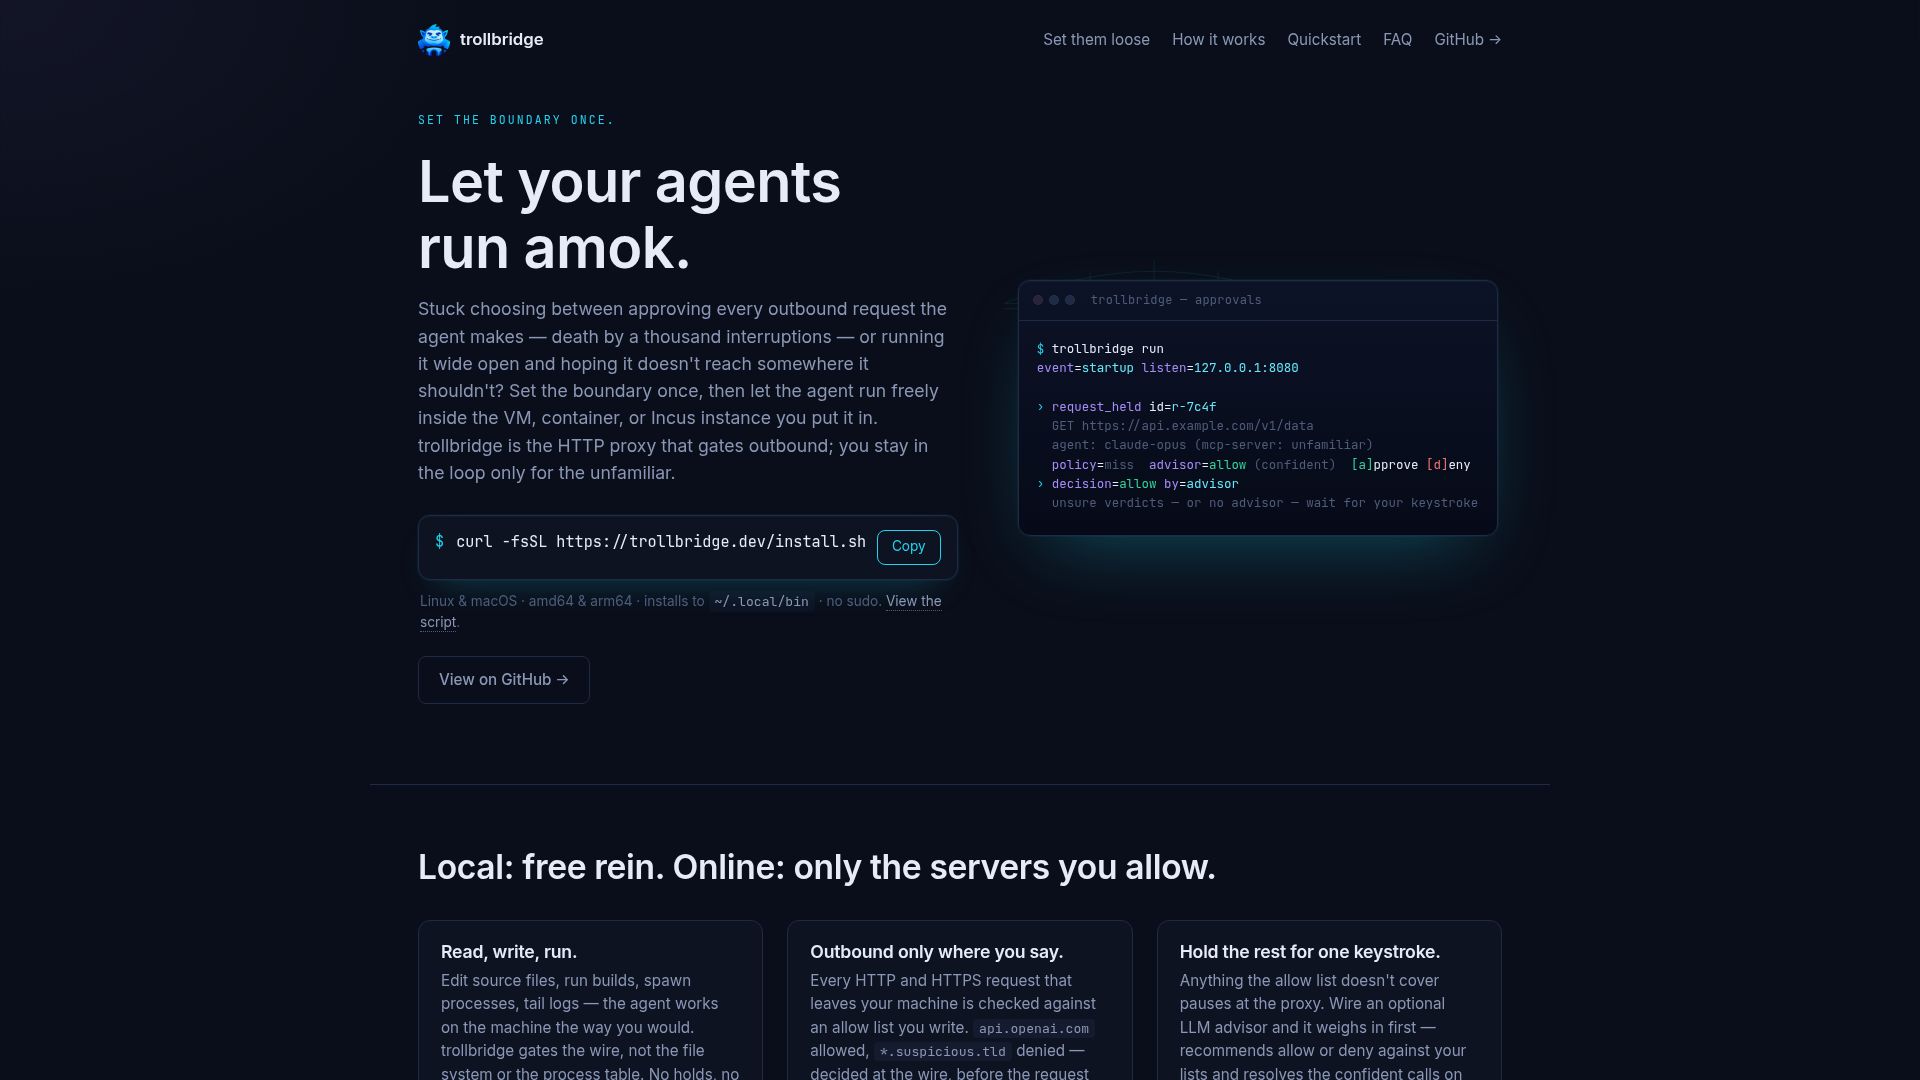Click the ~/.local/bin install path text
The width and height of the screenshot is (1920, 1080).
point(761,602)
